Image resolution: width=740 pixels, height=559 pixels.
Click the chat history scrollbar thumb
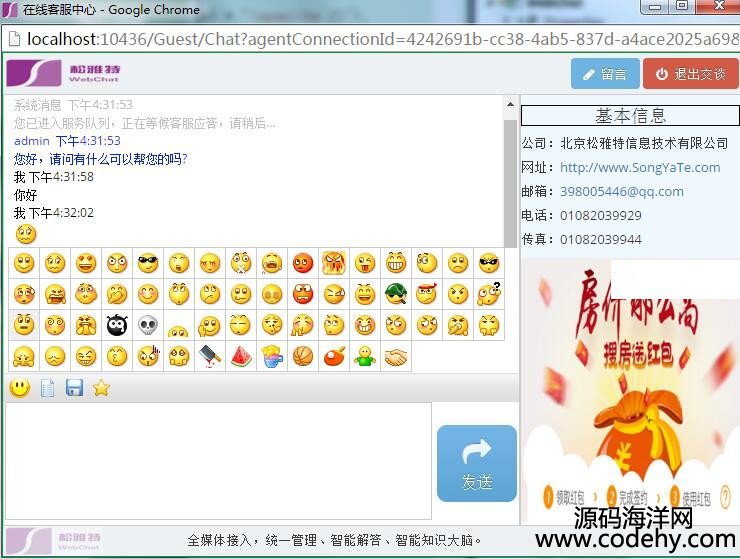pos(510,183)
